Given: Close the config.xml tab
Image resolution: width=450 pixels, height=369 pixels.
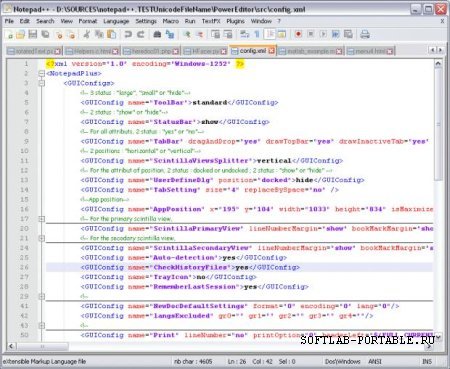Looking at the screenshot, I should click(x=272, y=51).
